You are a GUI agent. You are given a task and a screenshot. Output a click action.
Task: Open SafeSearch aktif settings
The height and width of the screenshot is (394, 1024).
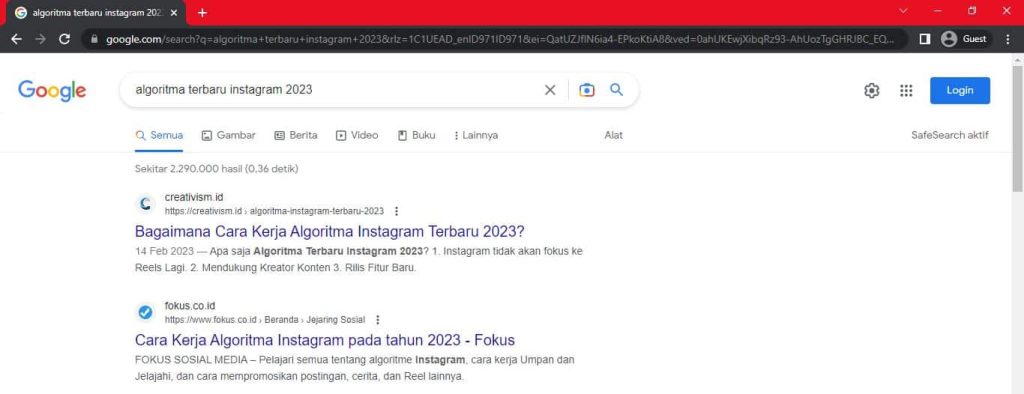(950, 135)
